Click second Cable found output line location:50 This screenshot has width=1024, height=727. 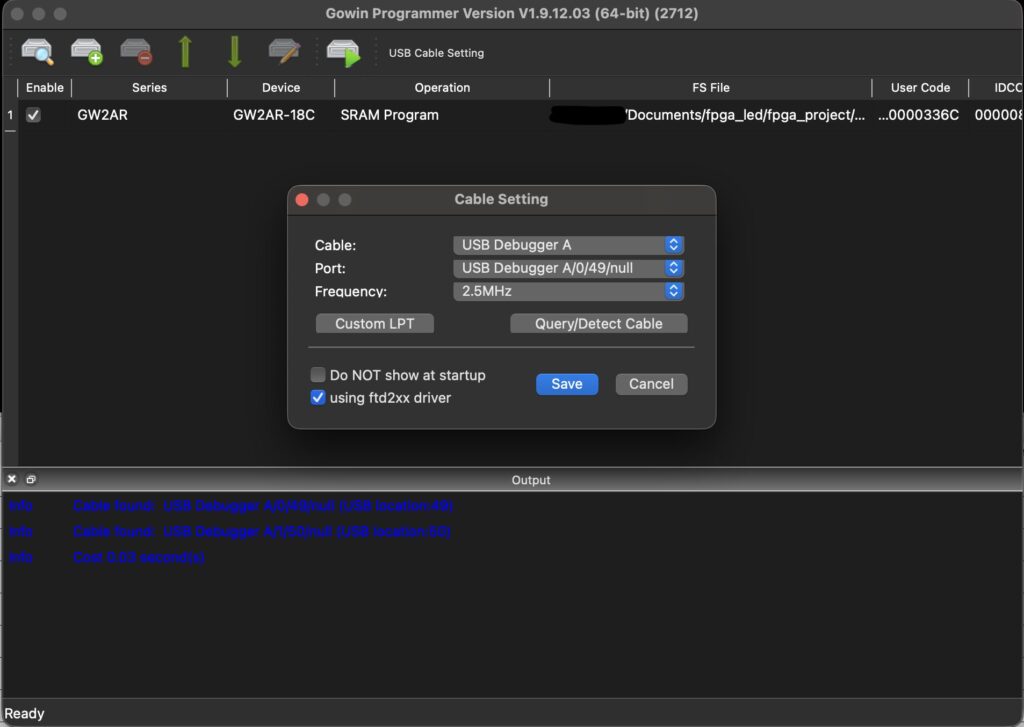point(261,531)
